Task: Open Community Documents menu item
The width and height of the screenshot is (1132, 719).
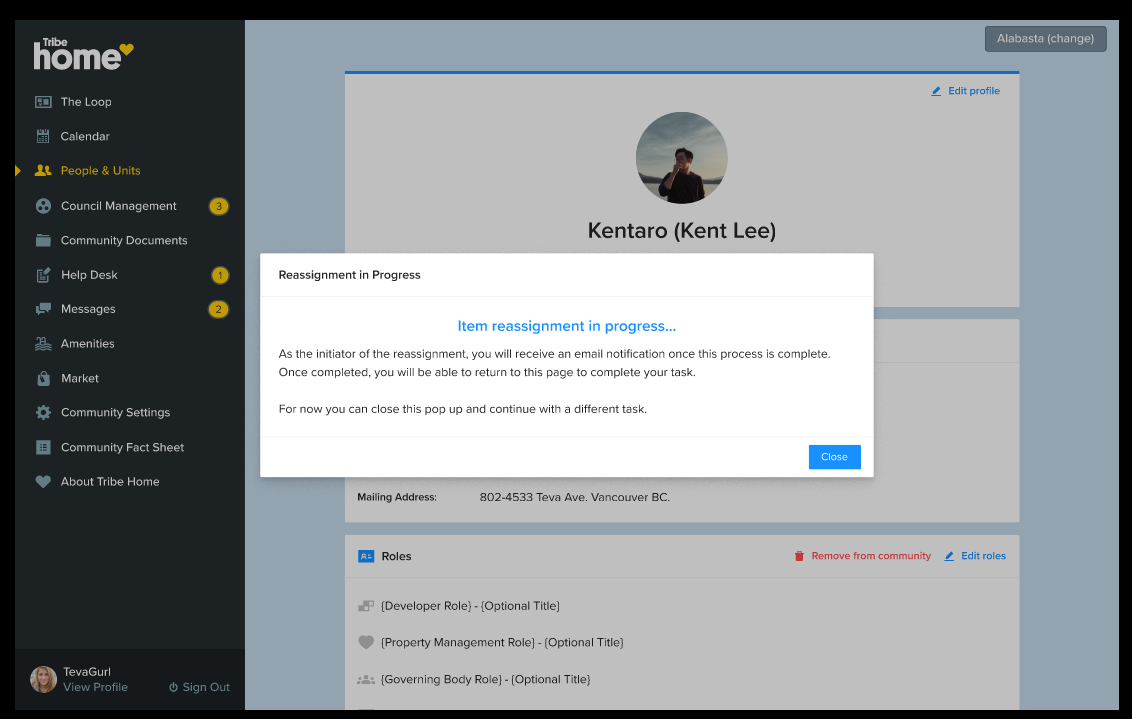Action: tap(123, 240)
